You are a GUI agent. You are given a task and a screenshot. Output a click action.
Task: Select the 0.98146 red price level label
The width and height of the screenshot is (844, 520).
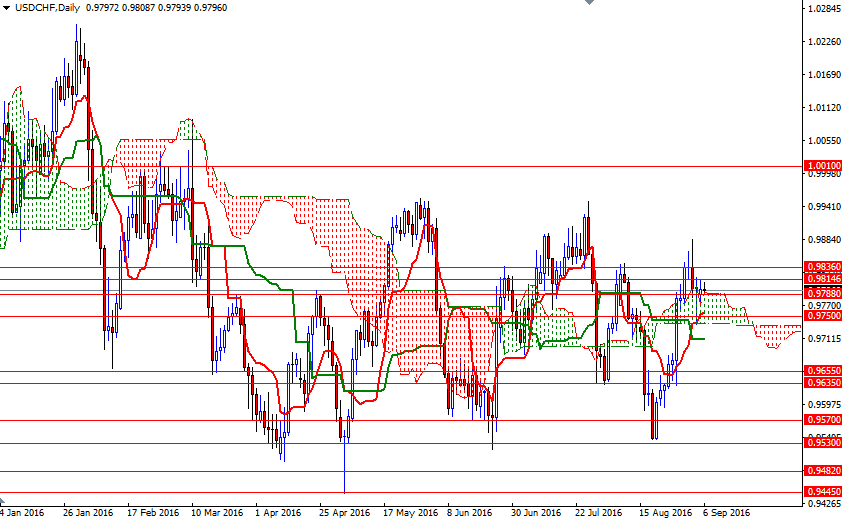[x=823, y=279]
